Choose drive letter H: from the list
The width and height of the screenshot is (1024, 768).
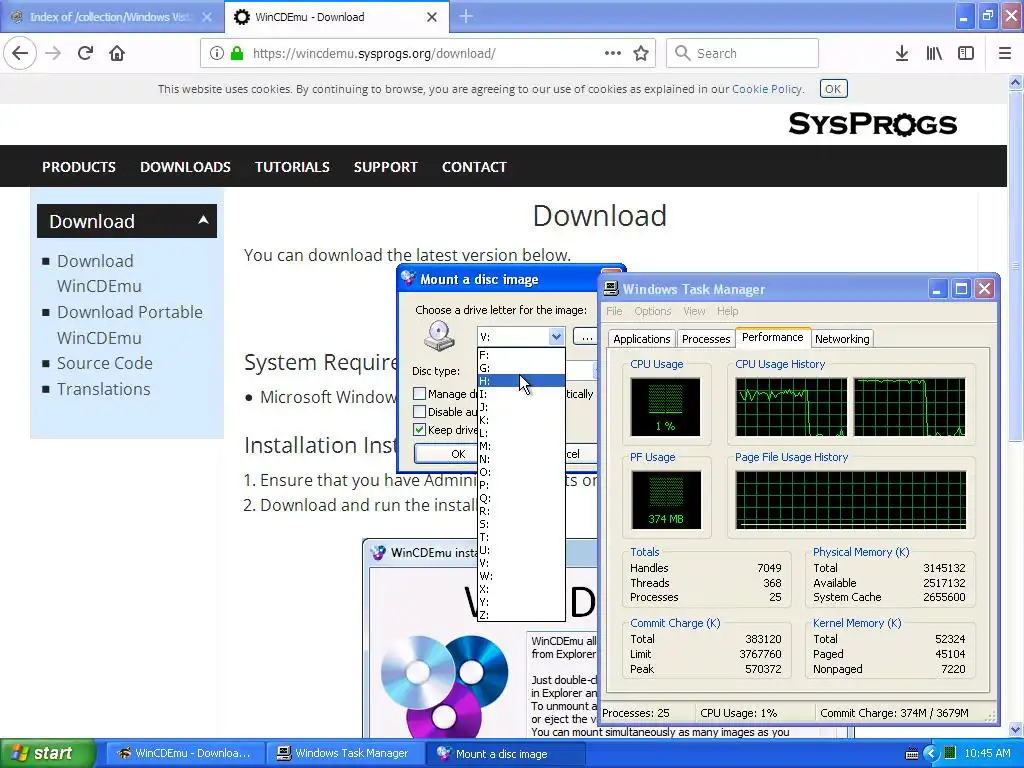click(x=521, y=381)
